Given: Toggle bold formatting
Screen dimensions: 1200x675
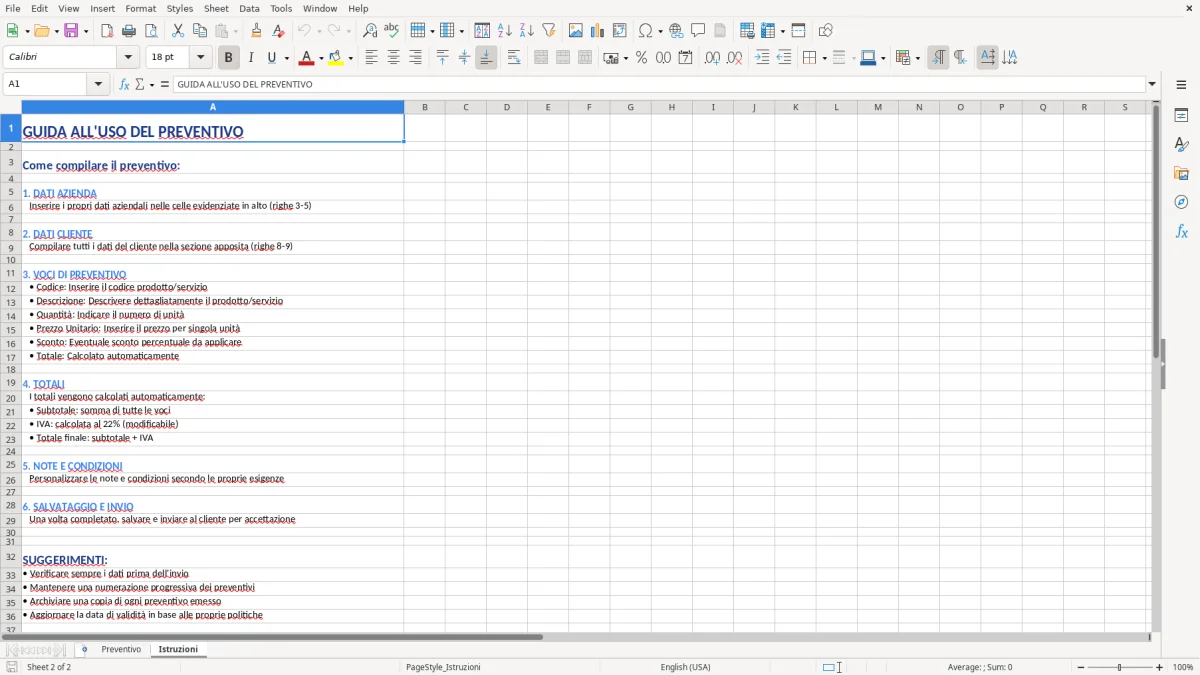Looking at the screenshot, I should point(228,57).
